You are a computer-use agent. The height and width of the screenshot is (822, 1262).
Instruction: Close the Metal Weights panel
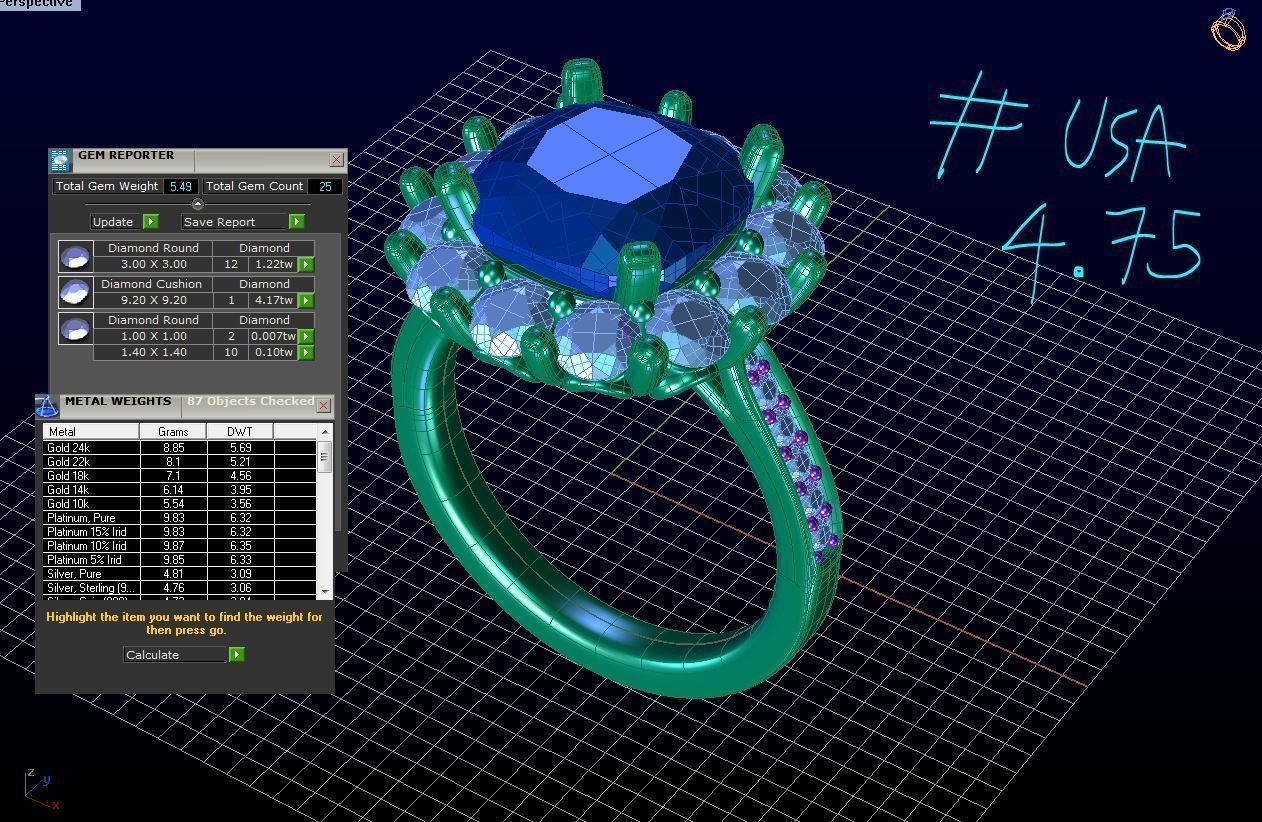(323, 405)
